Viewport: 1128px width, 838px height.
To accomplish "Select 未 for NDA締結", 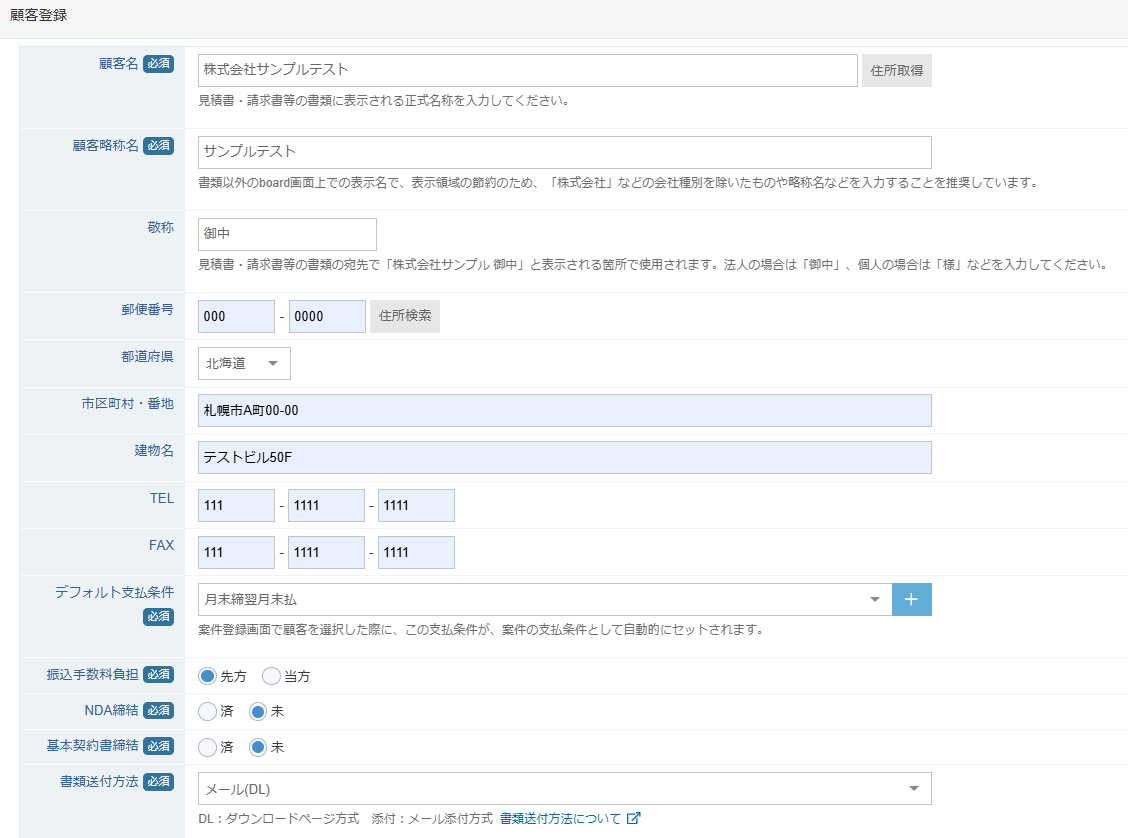I will [x=258, y=712].
